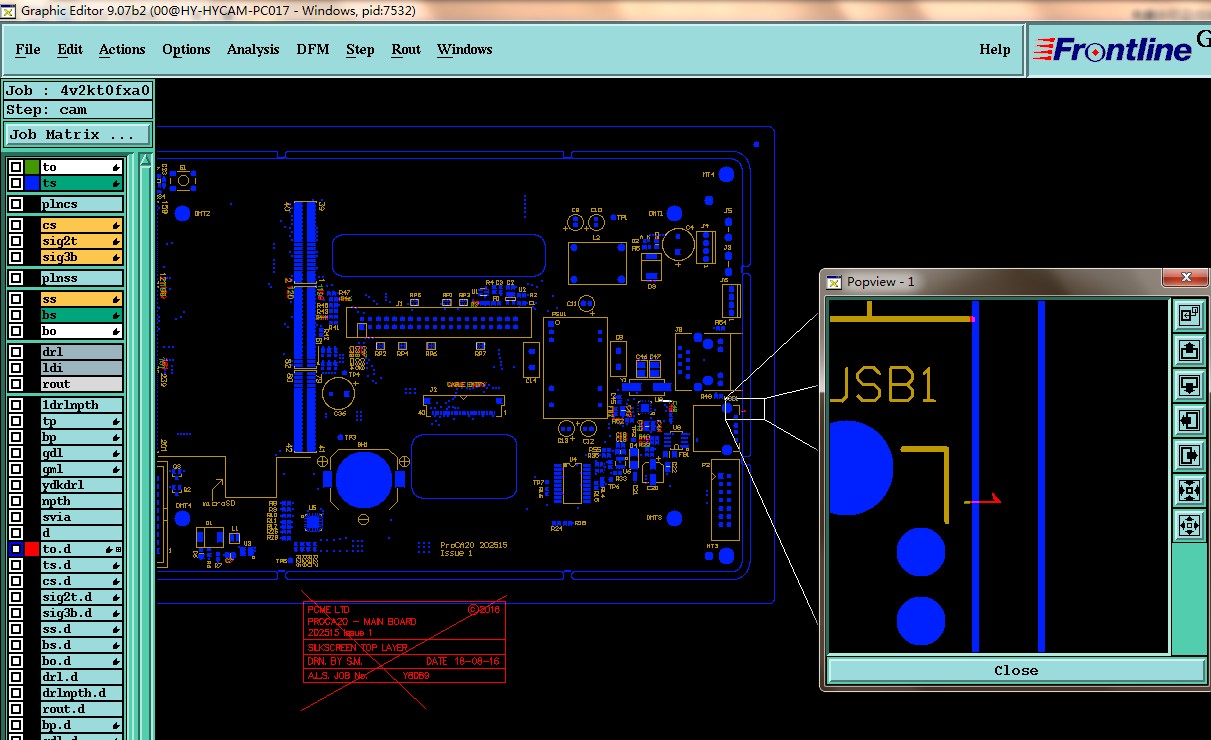
Task: Open the Windows menu
Action: click(x=464, y=49)
